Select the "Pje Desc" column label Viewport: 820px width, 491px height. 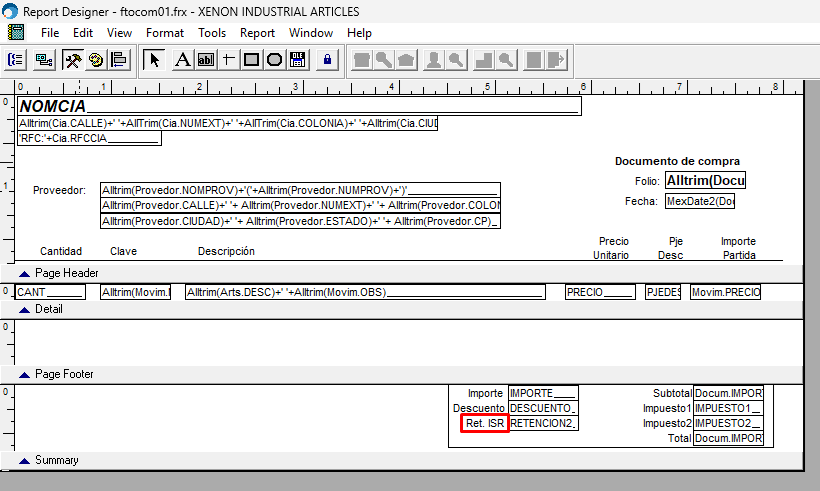[671, 248]
